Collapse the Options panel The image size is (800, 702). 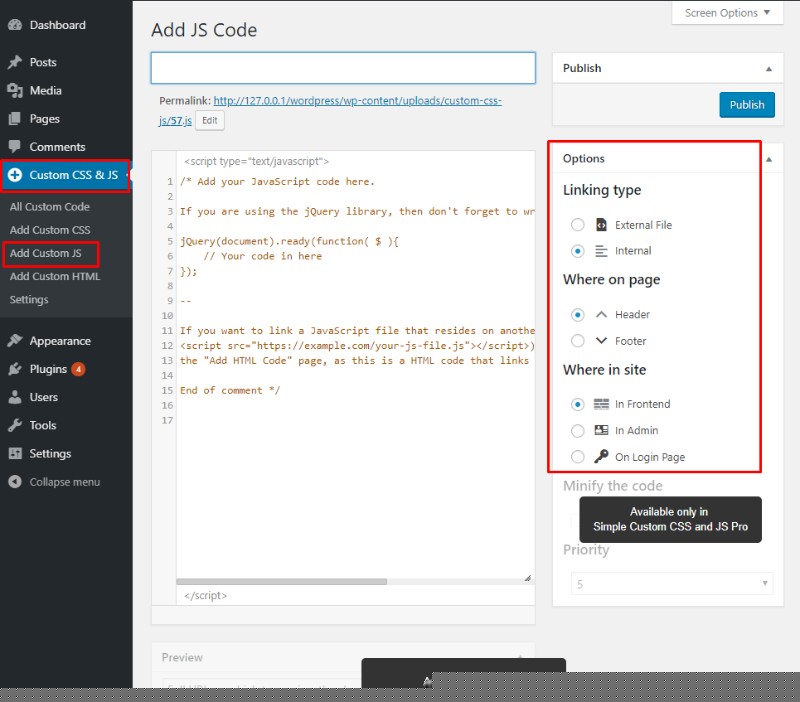pyautogui.click(x=769, y=159)
